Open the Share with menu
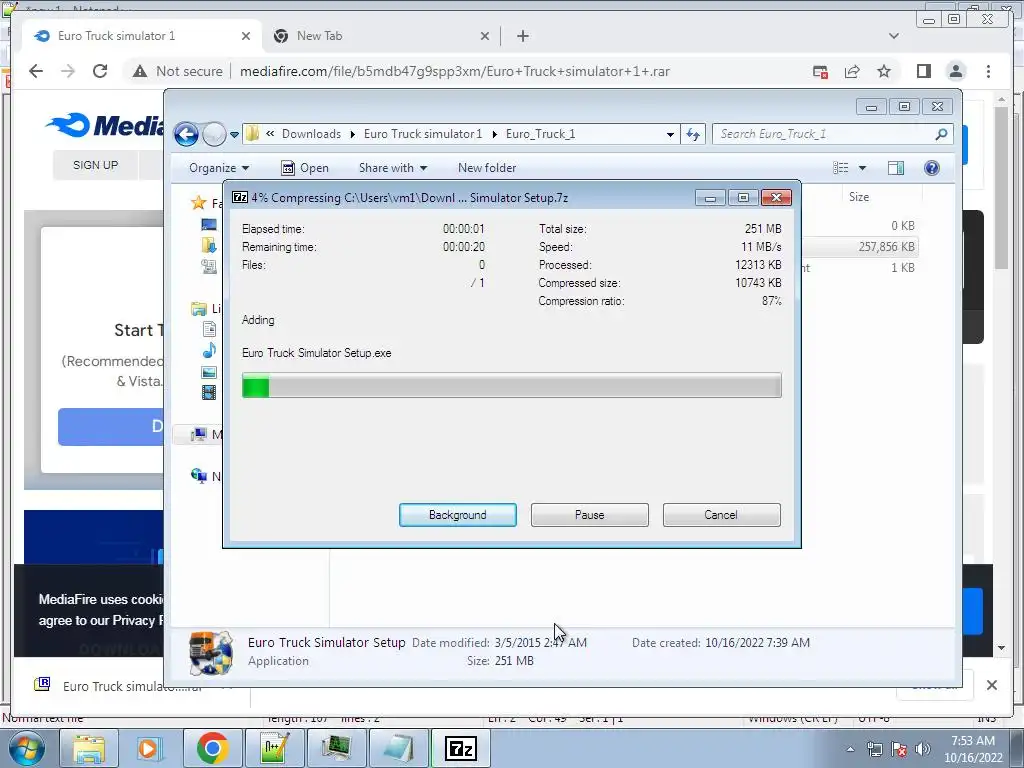The image size is (1024, 768). 392,168
